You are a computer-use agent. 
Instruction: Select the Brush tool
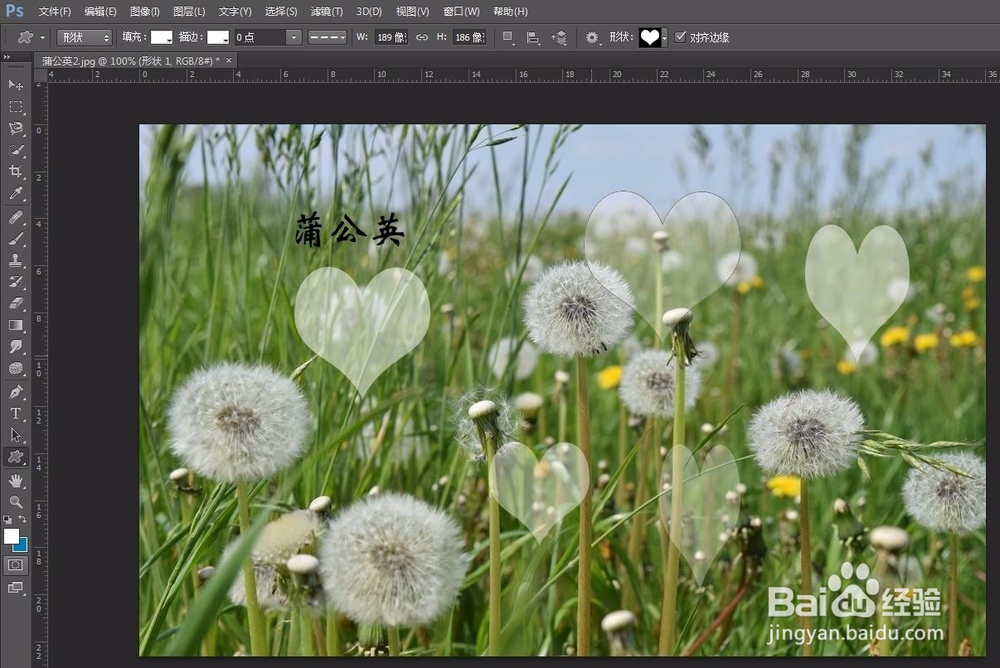point(15,239)
